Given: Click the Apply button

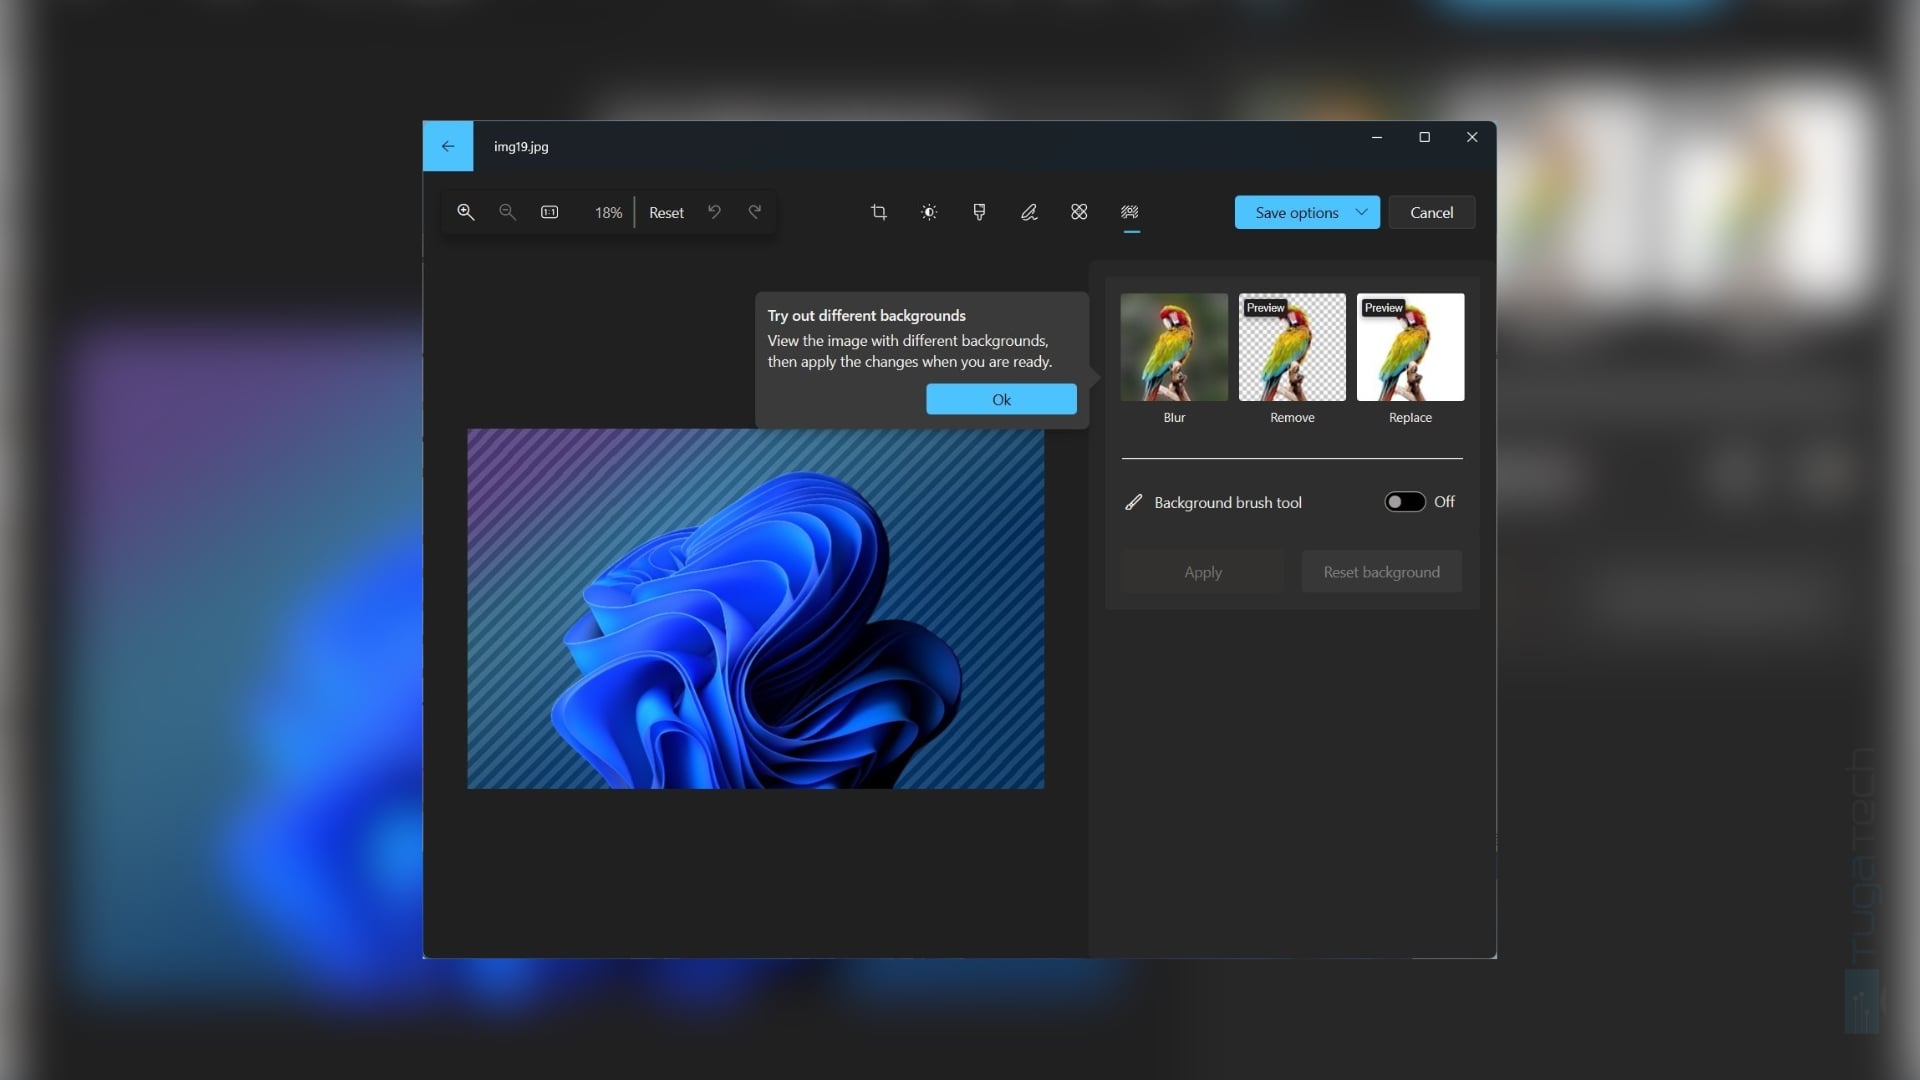Looking at the screenshot, I should pyautogui.click(x=1203, y=572).
